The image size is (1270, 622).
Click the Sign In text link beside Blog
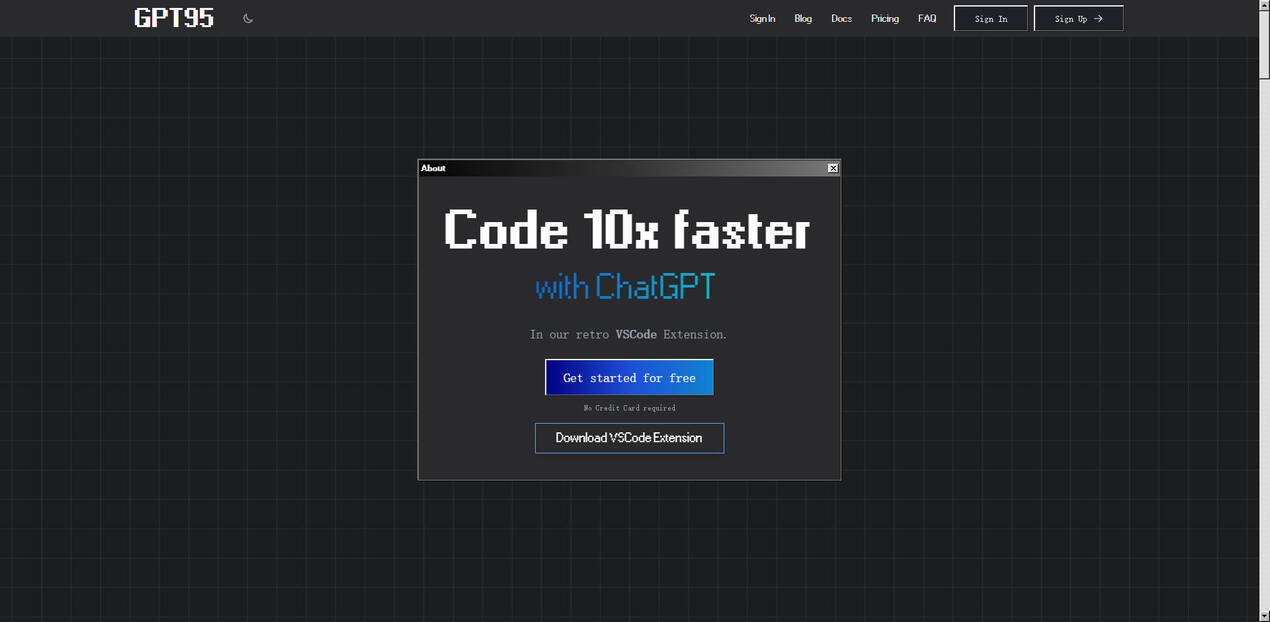point(762,18)
